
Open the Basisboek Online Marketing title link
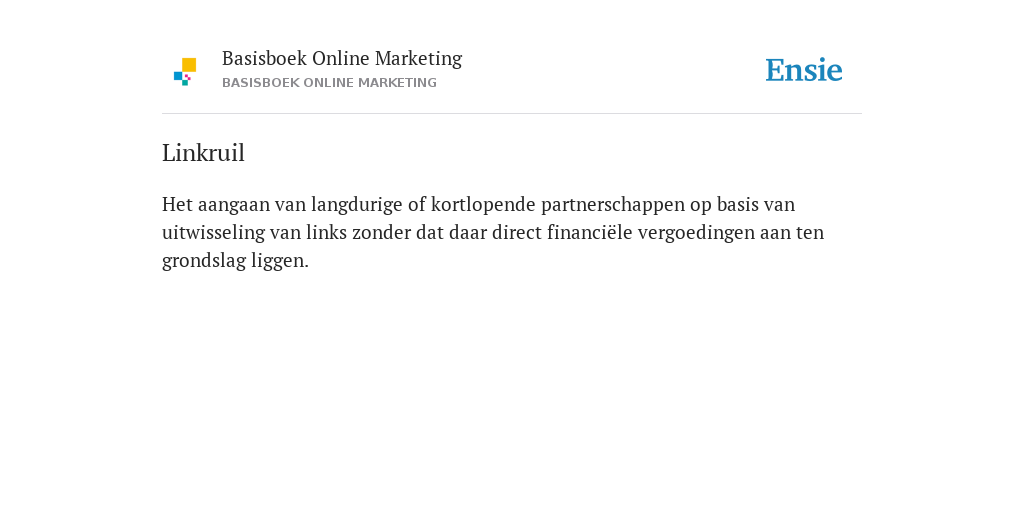342,58
